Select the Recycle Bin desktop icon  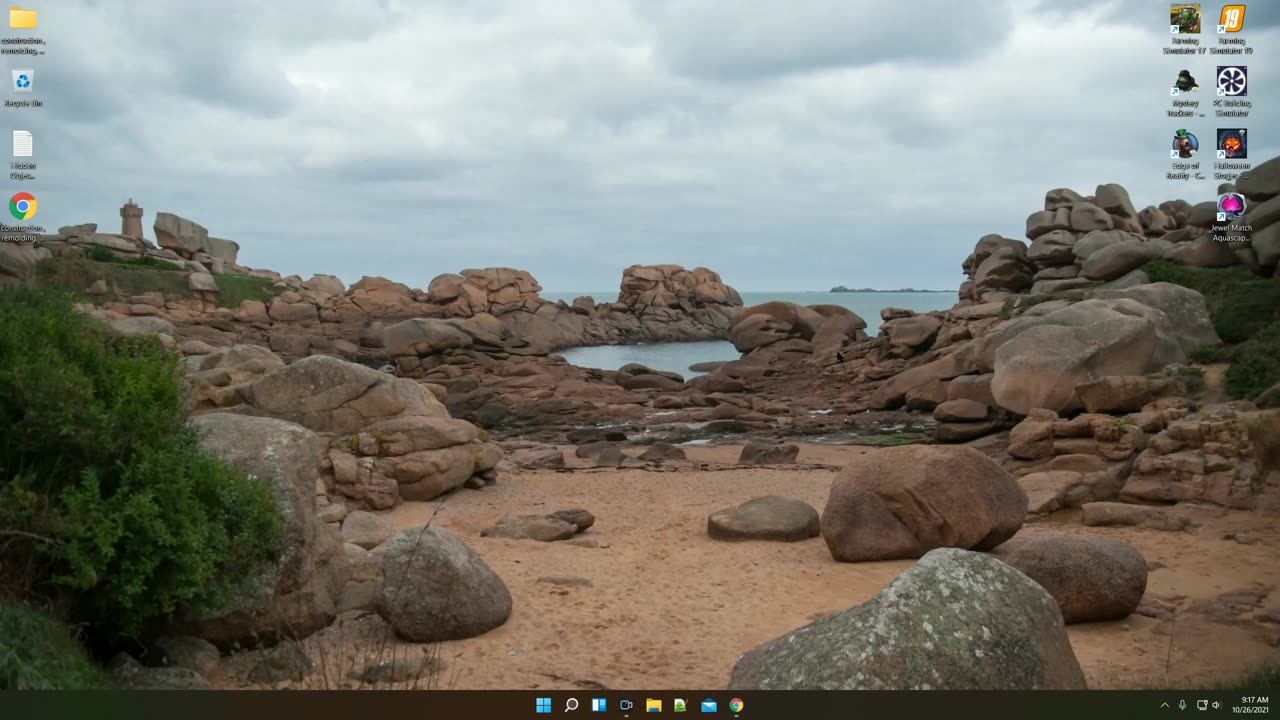[23, 88]
